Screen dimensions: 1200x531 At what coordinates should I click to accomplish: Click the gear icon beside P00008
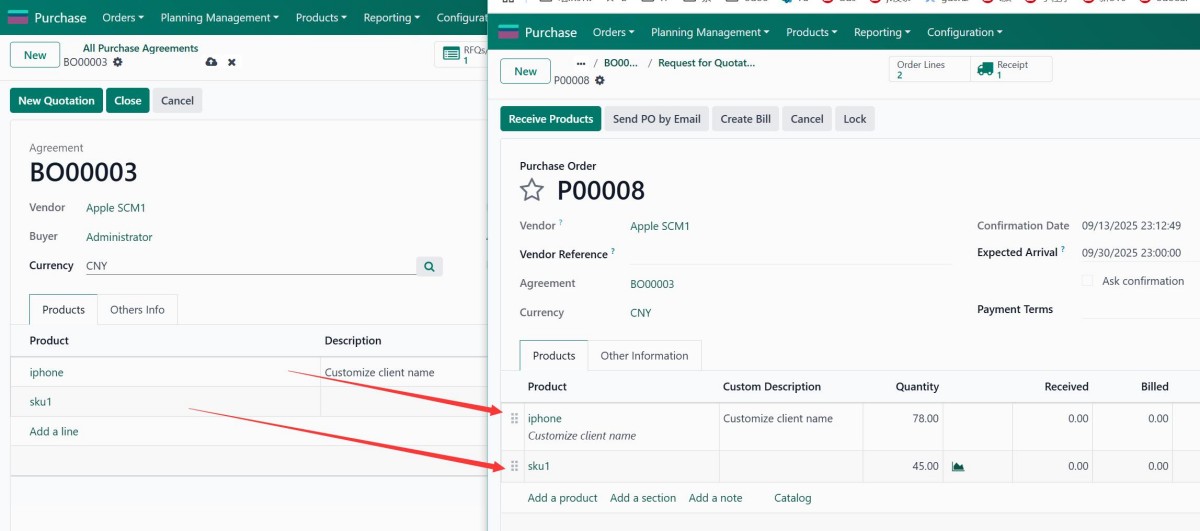pyautogui.click(x=600, y=80)
